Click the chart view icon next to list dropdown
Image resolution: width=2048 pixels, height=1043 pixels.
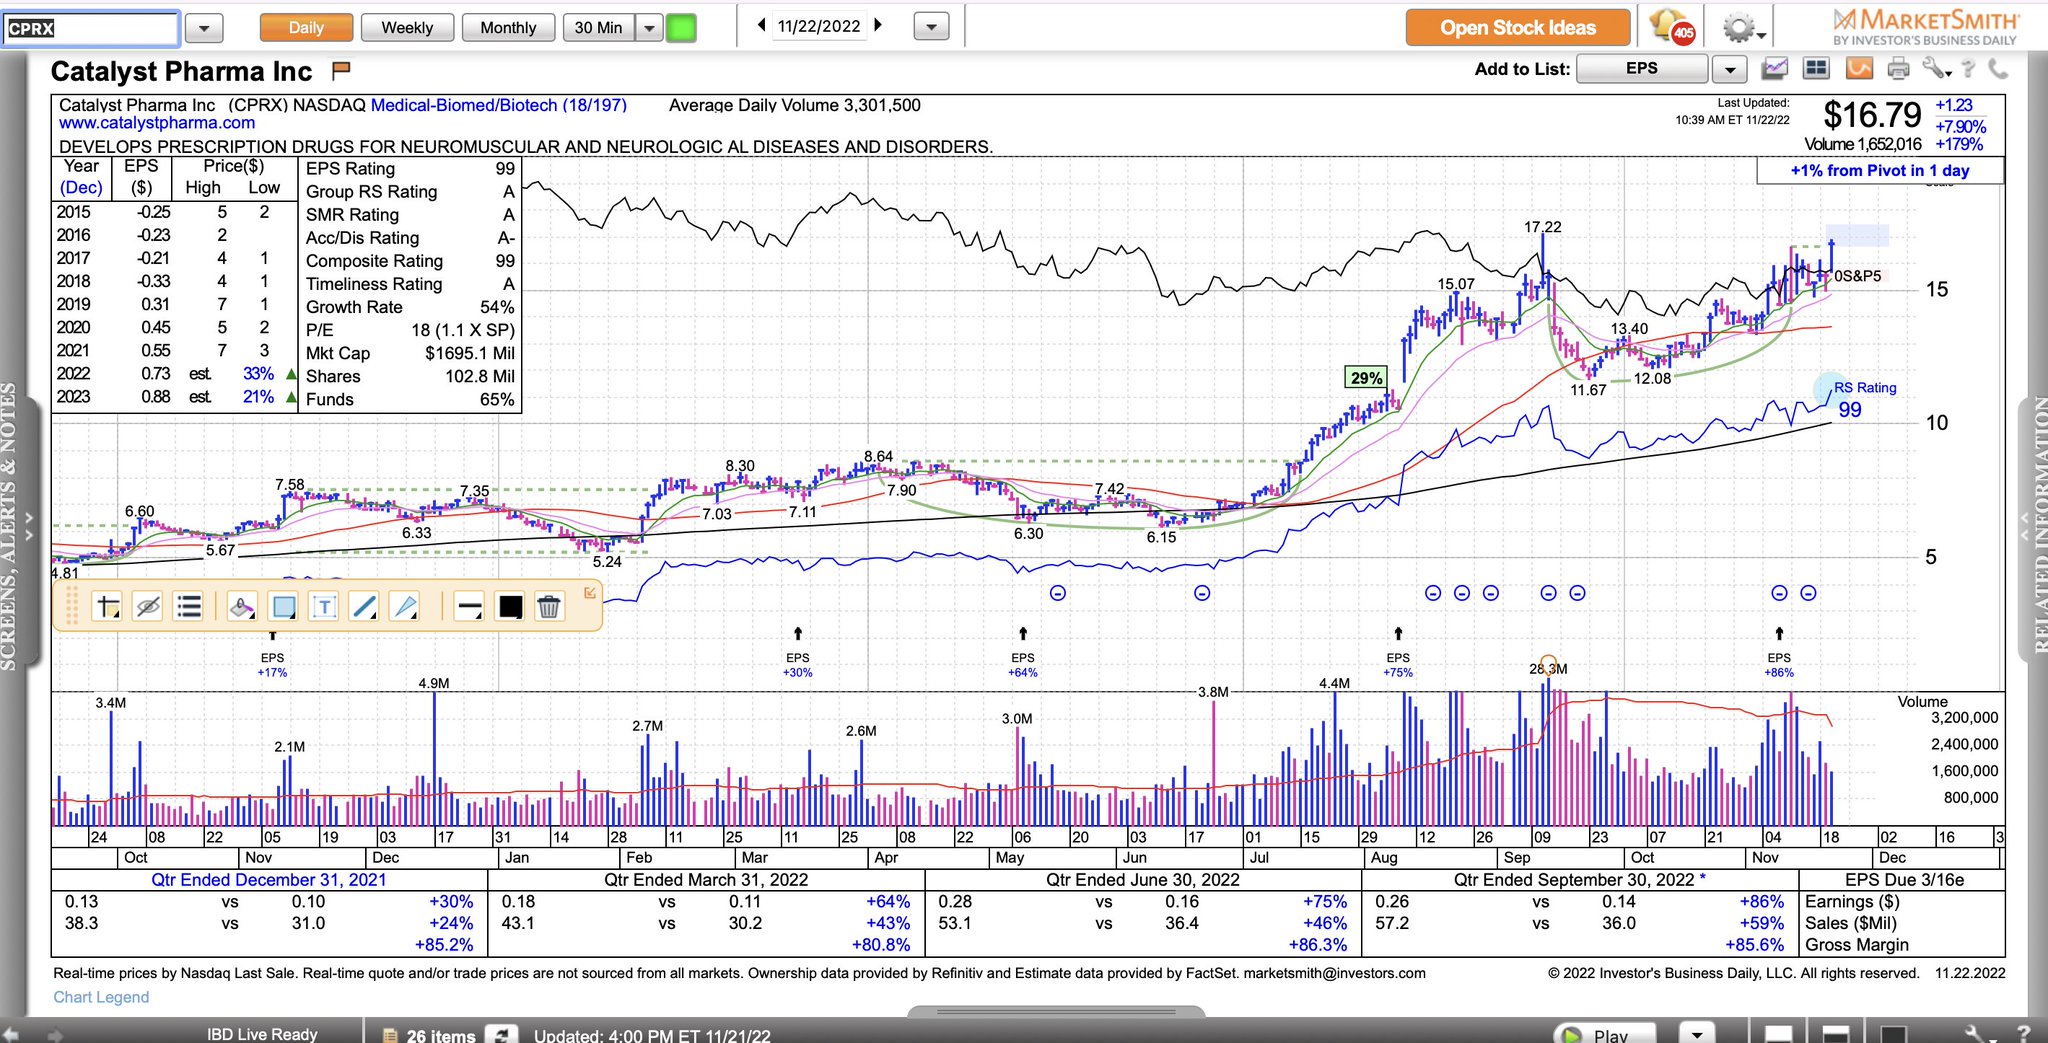[1775, 69]
